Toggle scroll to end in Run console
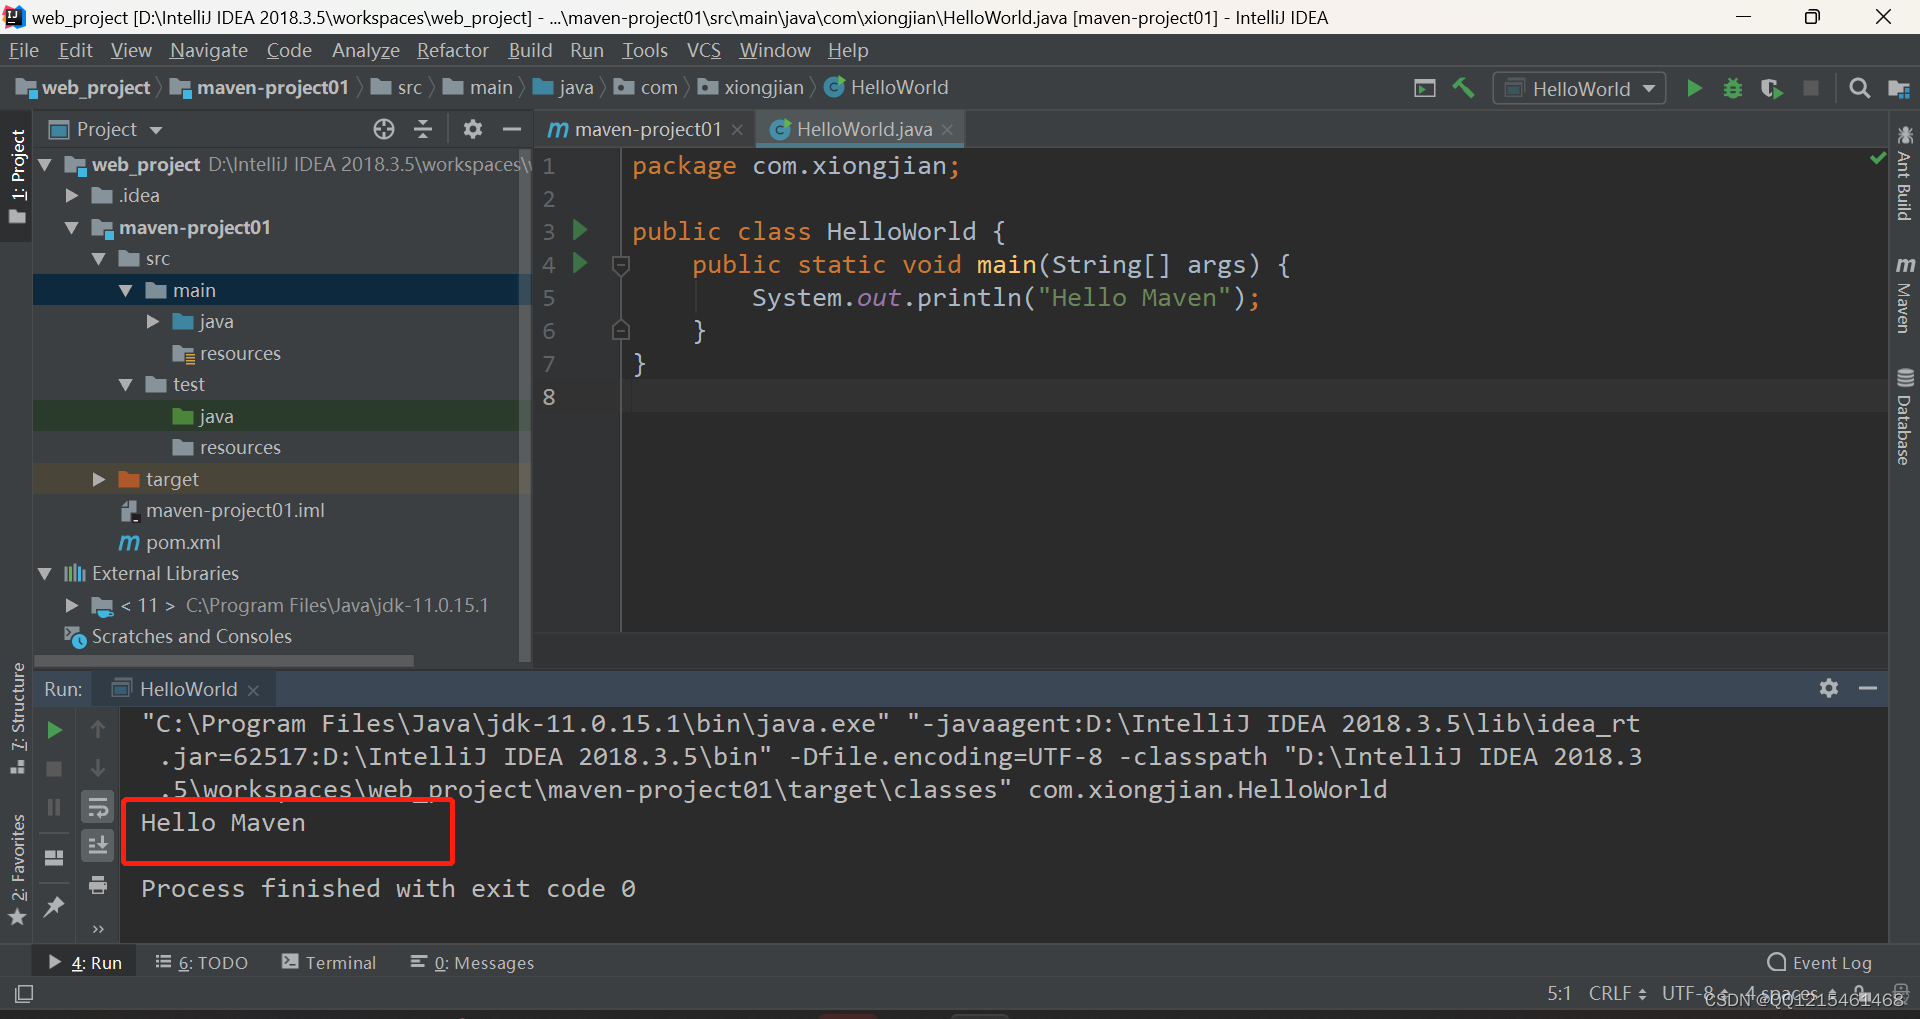1920x1019 pixels. pos(98,846)
